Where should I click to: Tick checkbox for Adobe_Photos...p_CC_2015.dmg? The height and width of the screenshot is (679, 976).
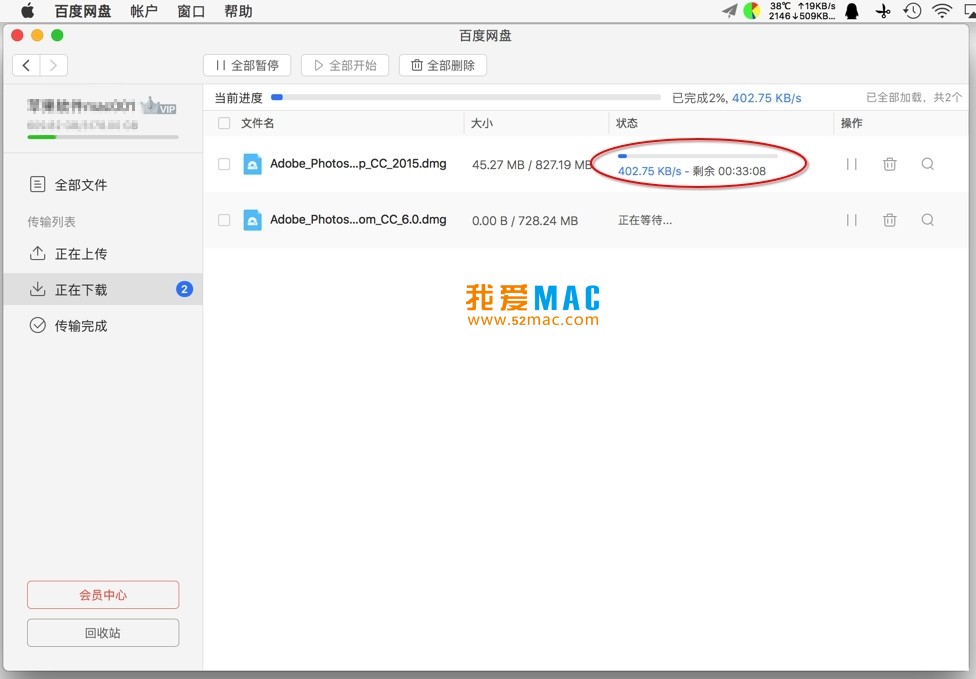224,164
